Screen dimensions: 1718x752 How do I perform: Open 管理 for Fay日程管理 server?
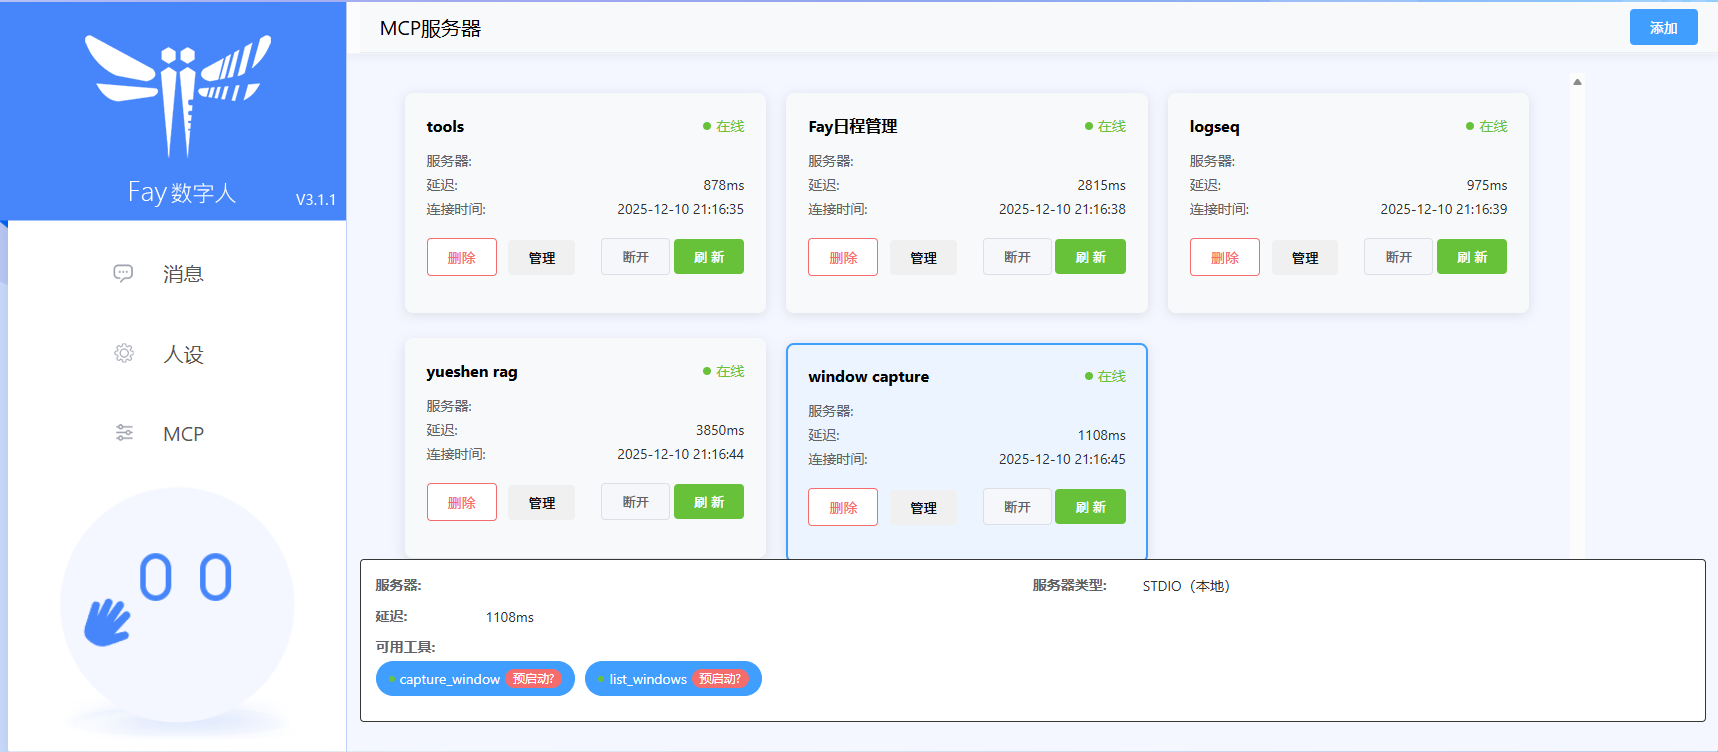click(x=923, y=257)
